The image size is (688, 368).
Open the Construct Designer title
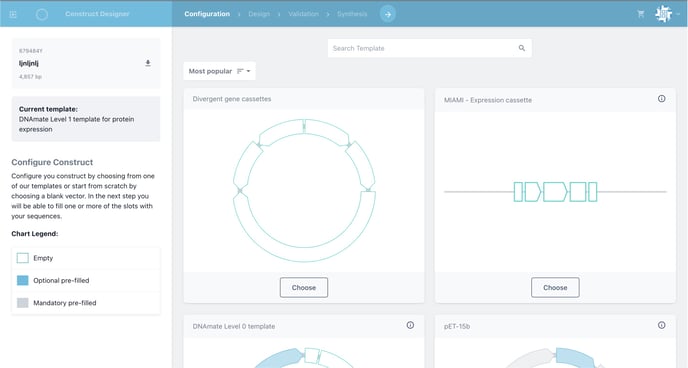97,14
